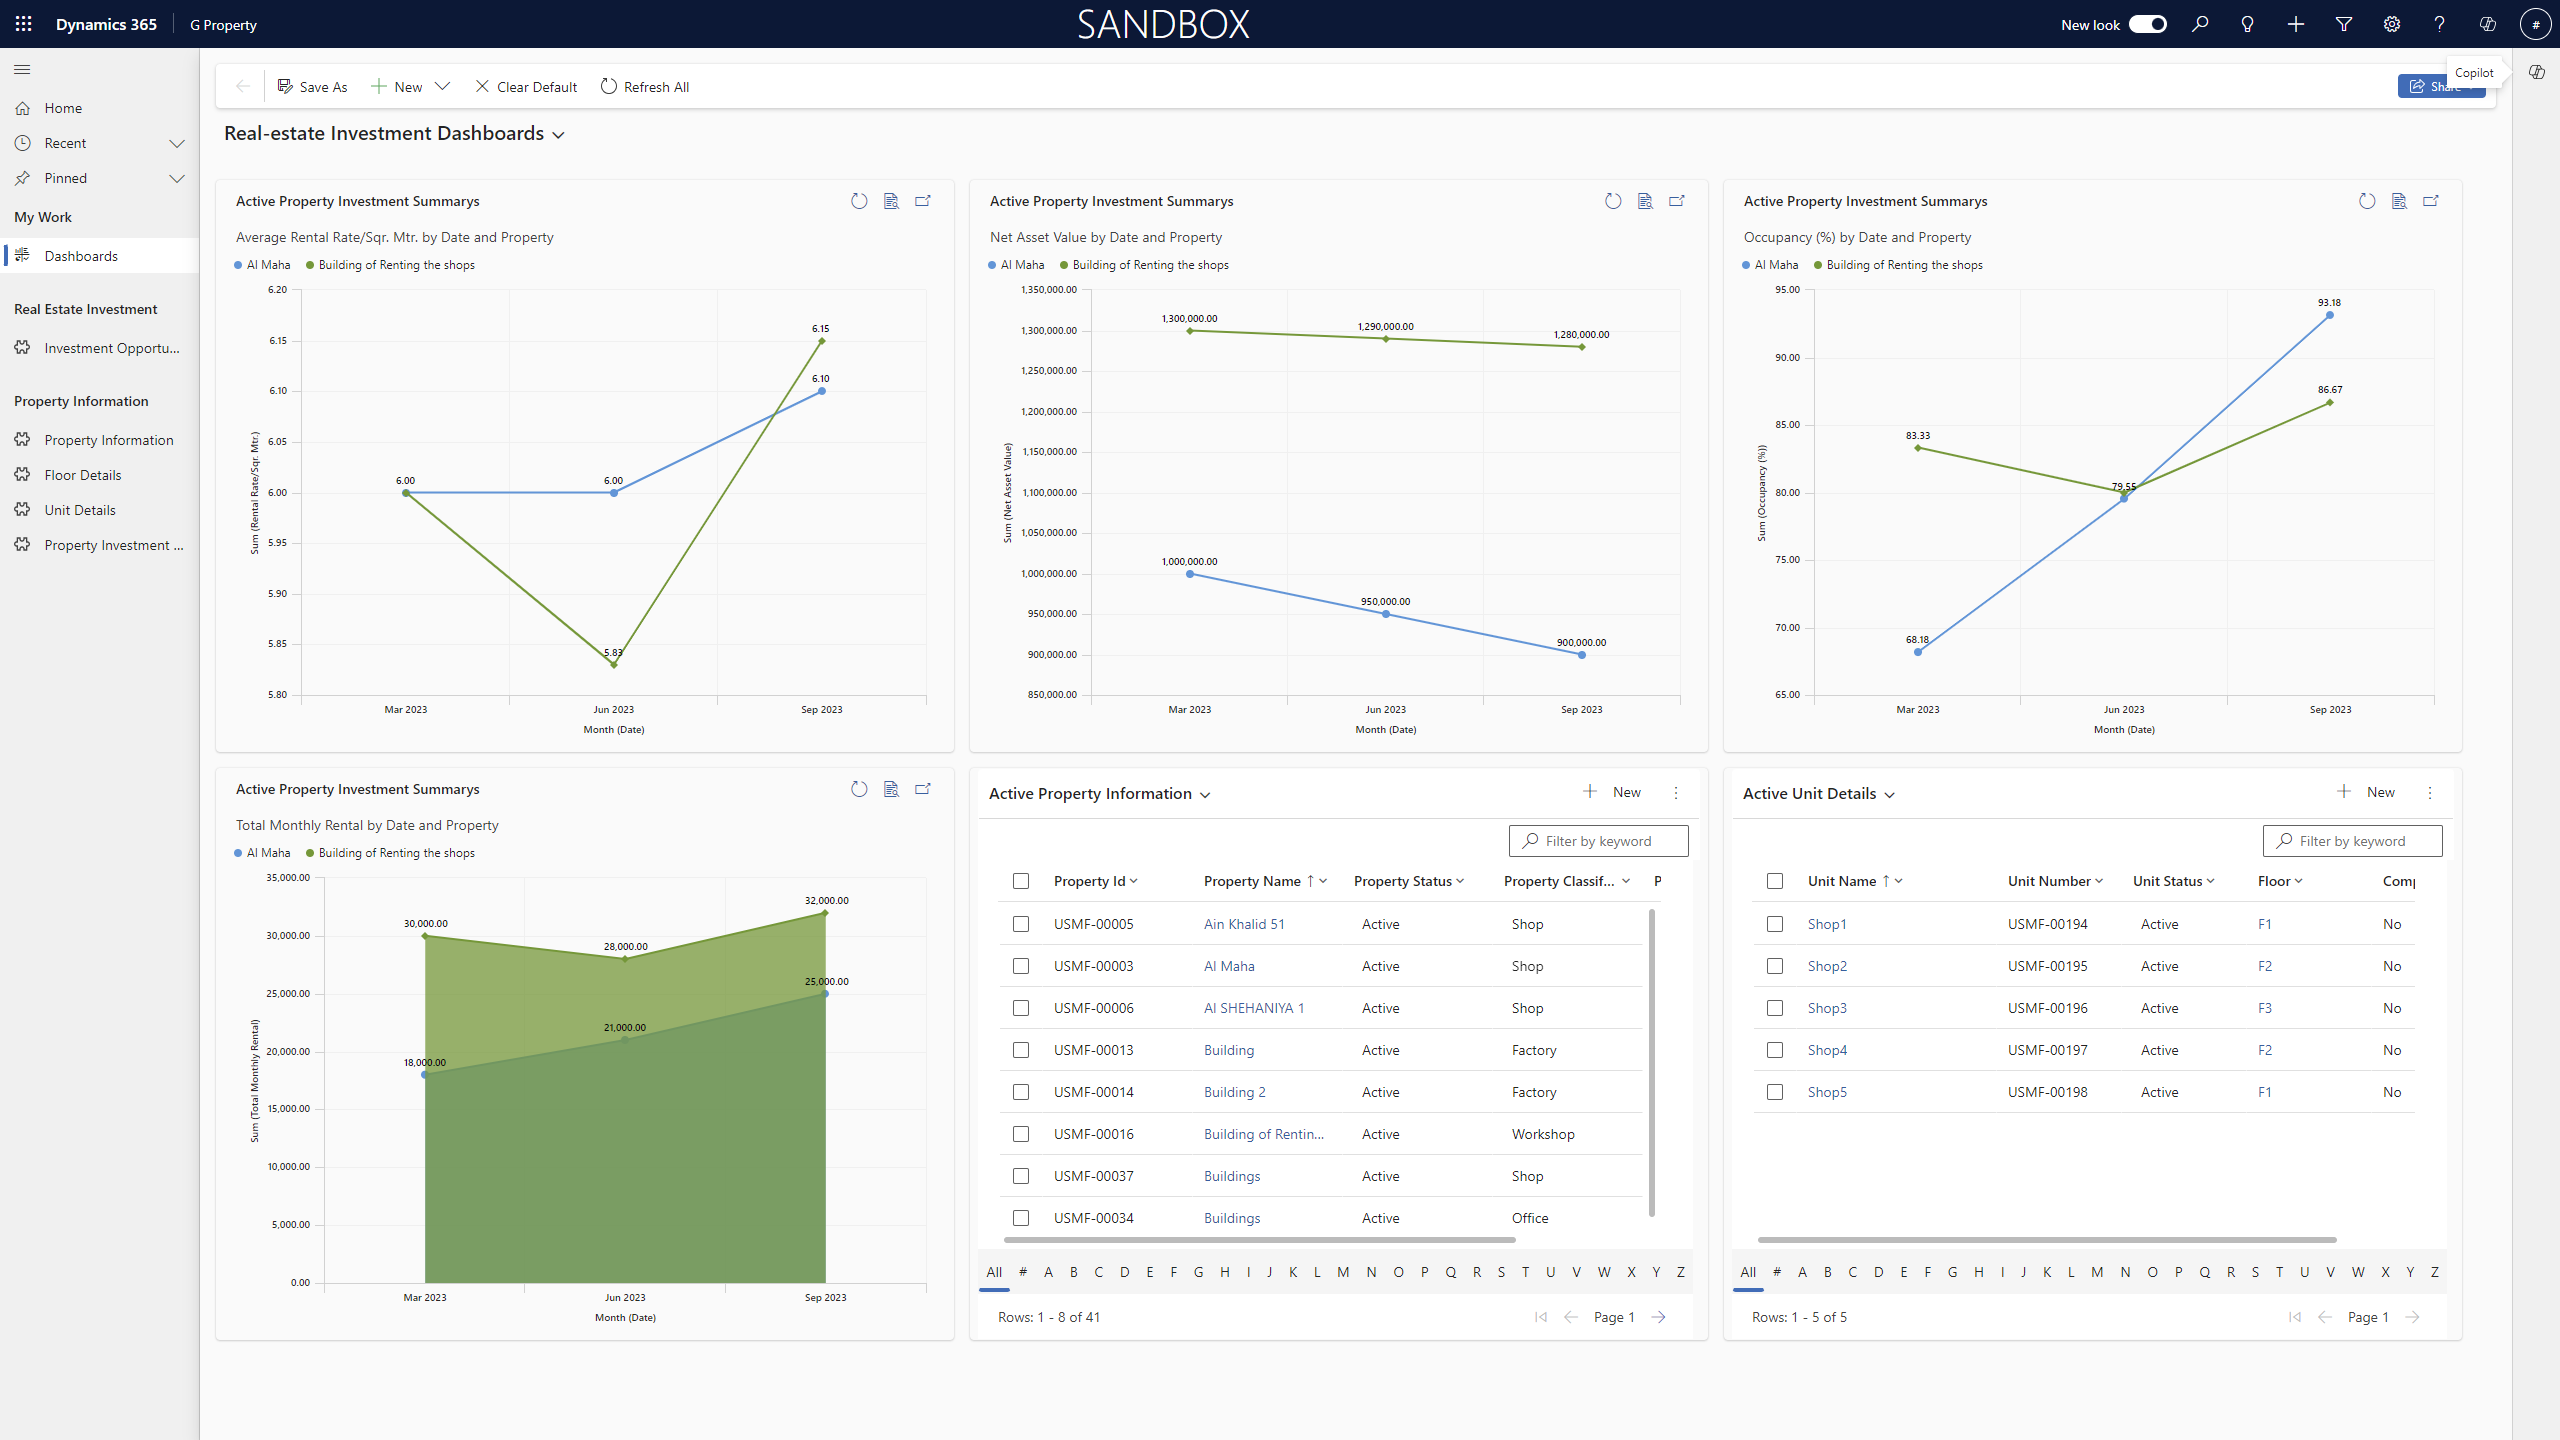2560x1440 pixels.
Task: Open the advanced find filter icon
Action: [2344, 24]
